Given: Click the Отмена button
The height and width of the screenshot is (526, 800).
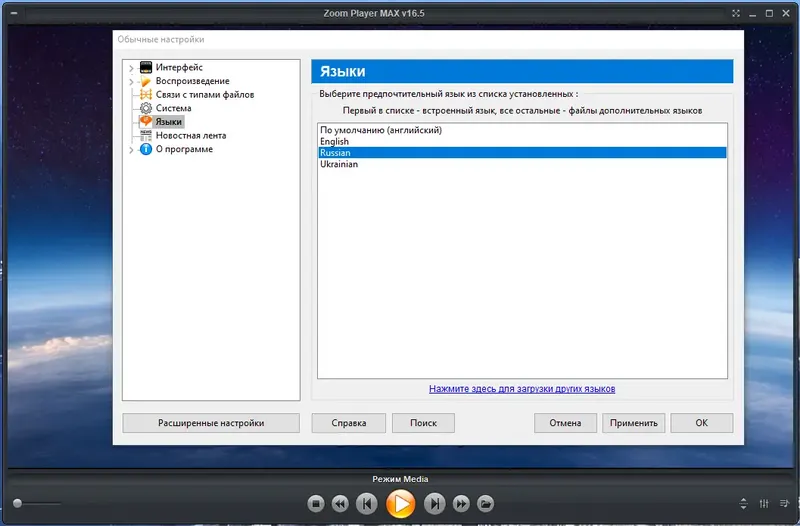Looking at the screenshot, I should coord(565,423).
